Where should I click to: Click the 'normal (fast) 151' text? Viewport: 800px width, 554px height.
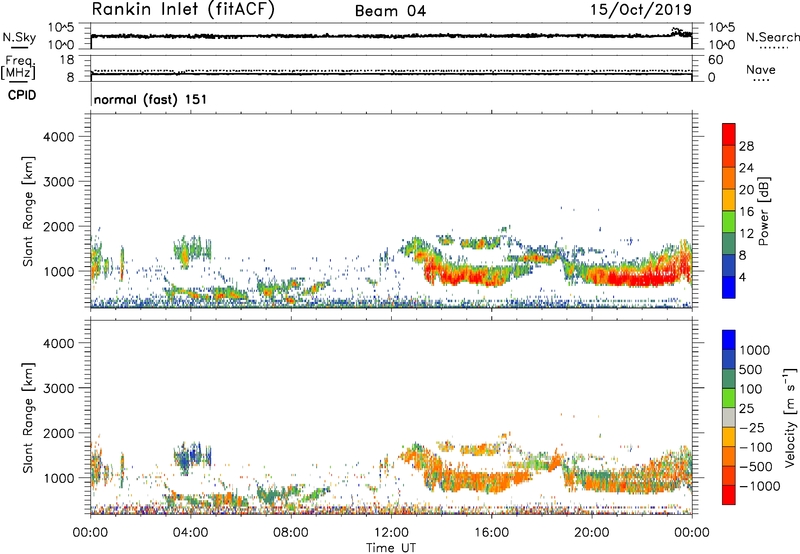151,99
